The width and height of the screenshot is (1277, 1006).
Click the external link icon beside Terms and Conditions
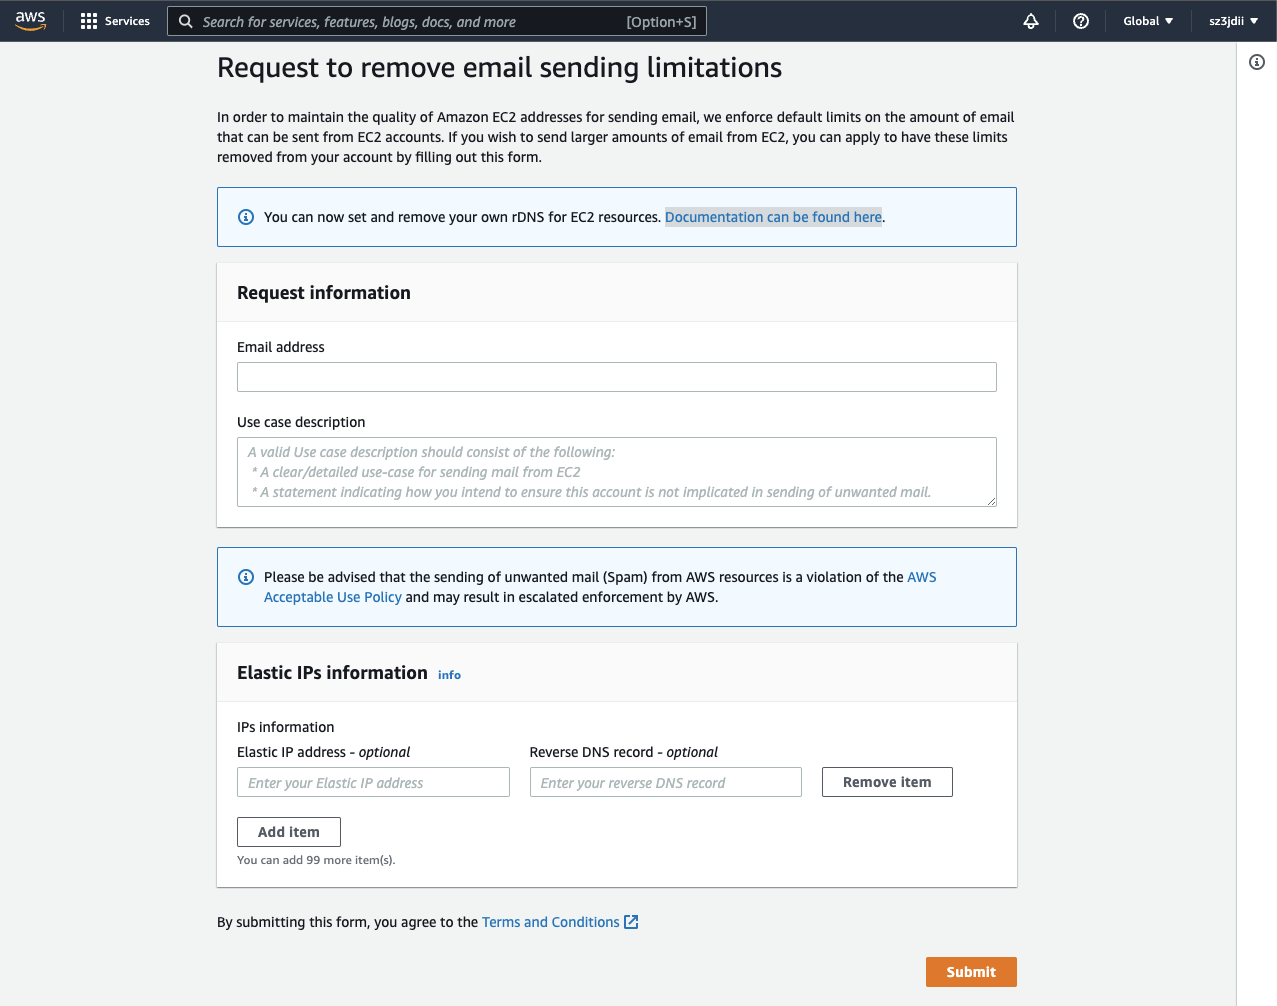631,921
